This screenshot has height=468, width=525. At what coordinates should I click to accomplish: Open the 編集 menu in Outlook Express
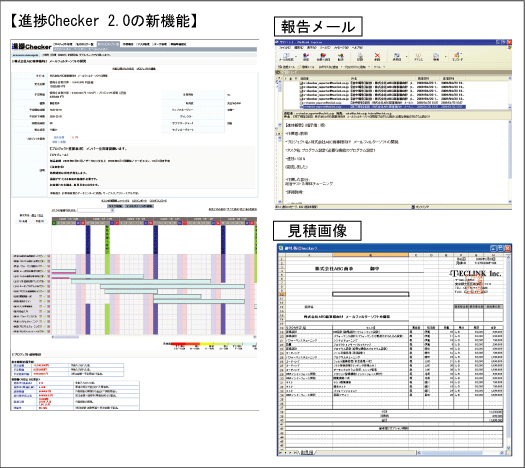pos(299,48)
